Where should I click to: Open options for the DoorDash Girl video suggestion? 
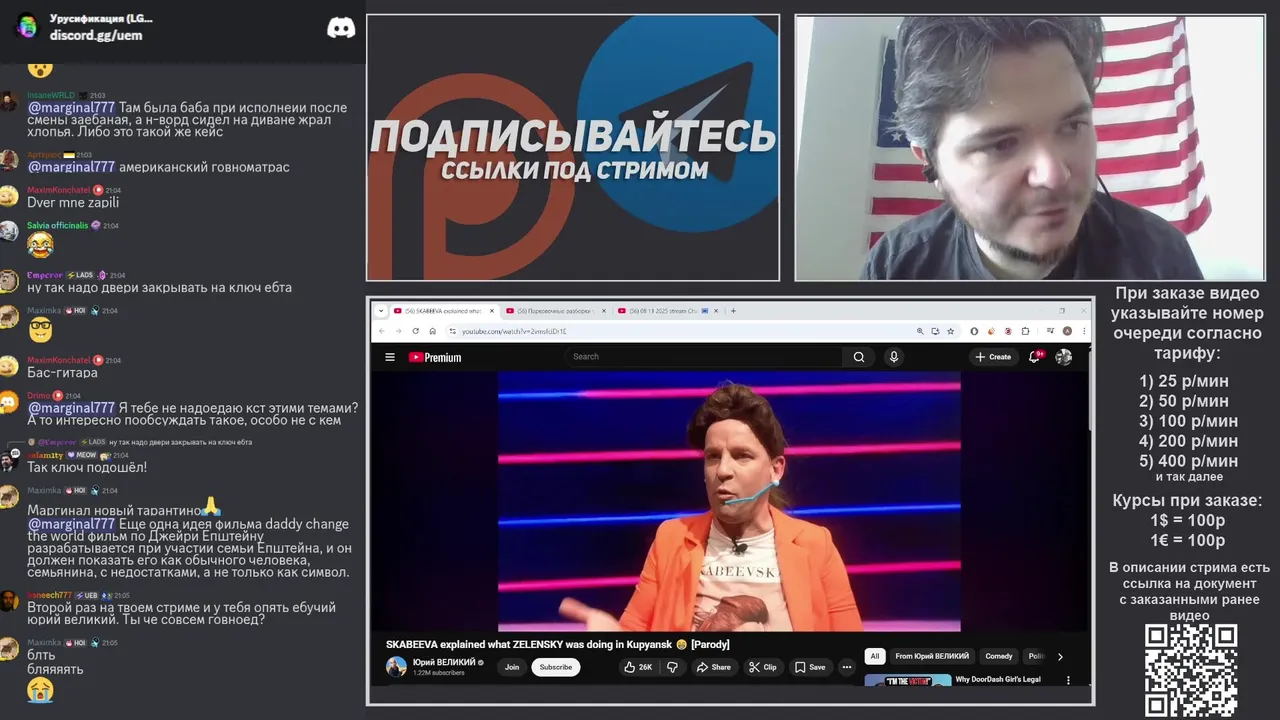[1068, 680]
